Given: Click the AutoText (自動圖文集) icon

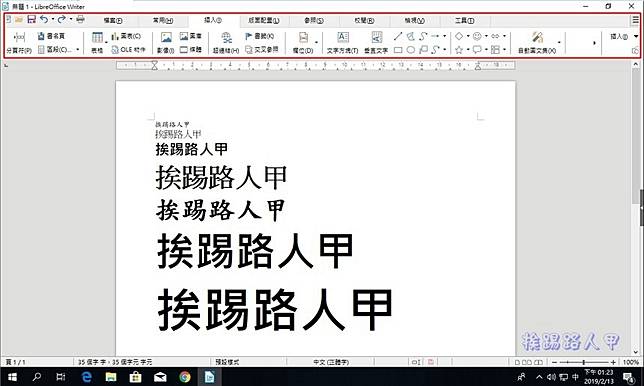Looking at the screenshot, I should pos(537,37).
